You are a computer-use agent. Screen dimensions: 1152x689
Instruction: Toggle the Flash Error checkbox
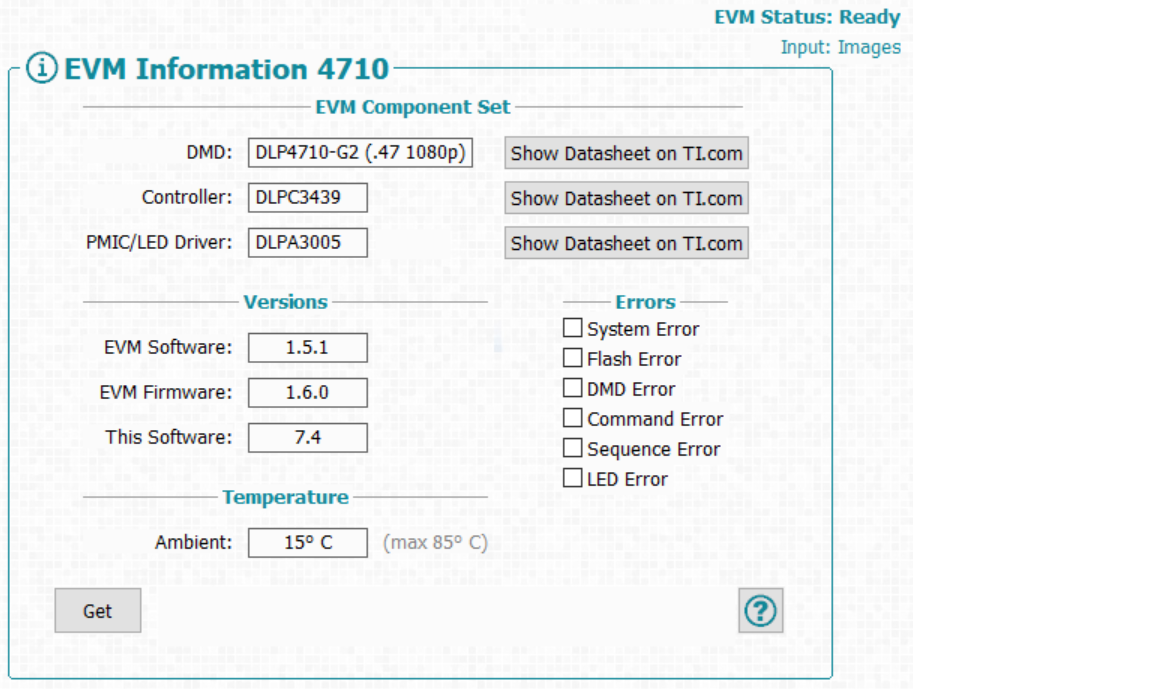(572, 358)
